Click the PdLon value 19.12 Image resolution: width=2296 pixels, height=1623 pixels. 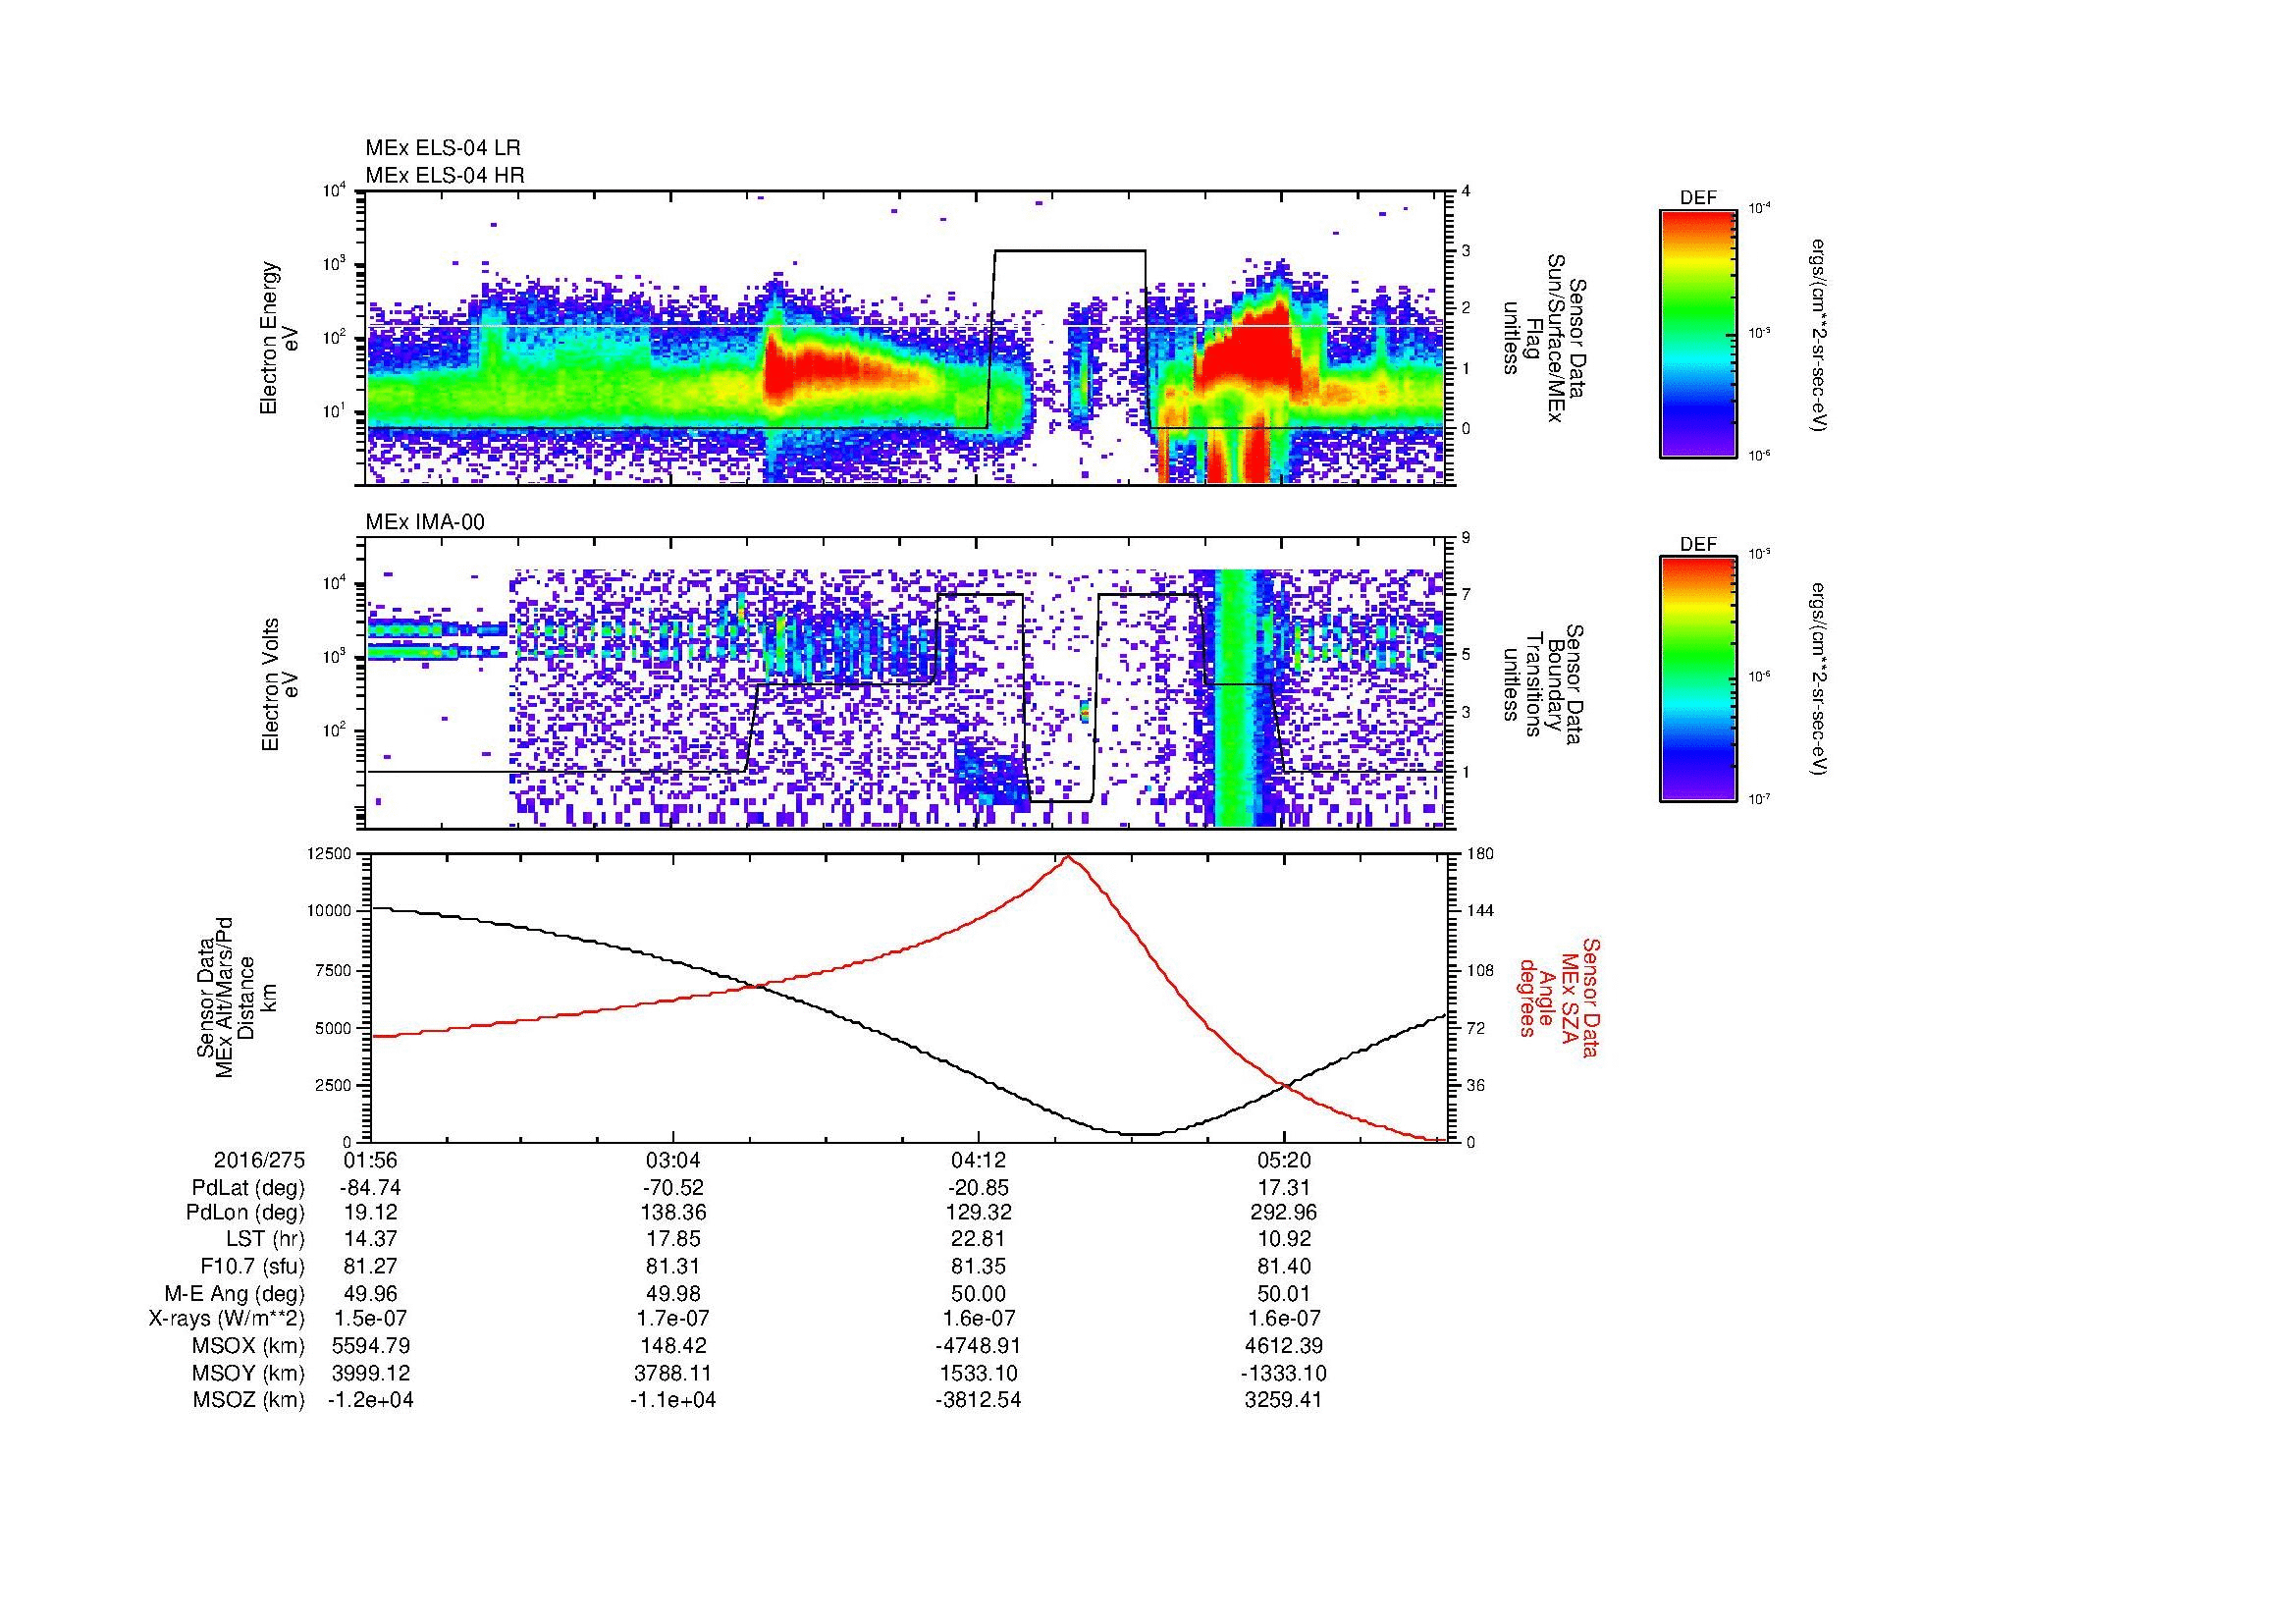point(371,1213)
